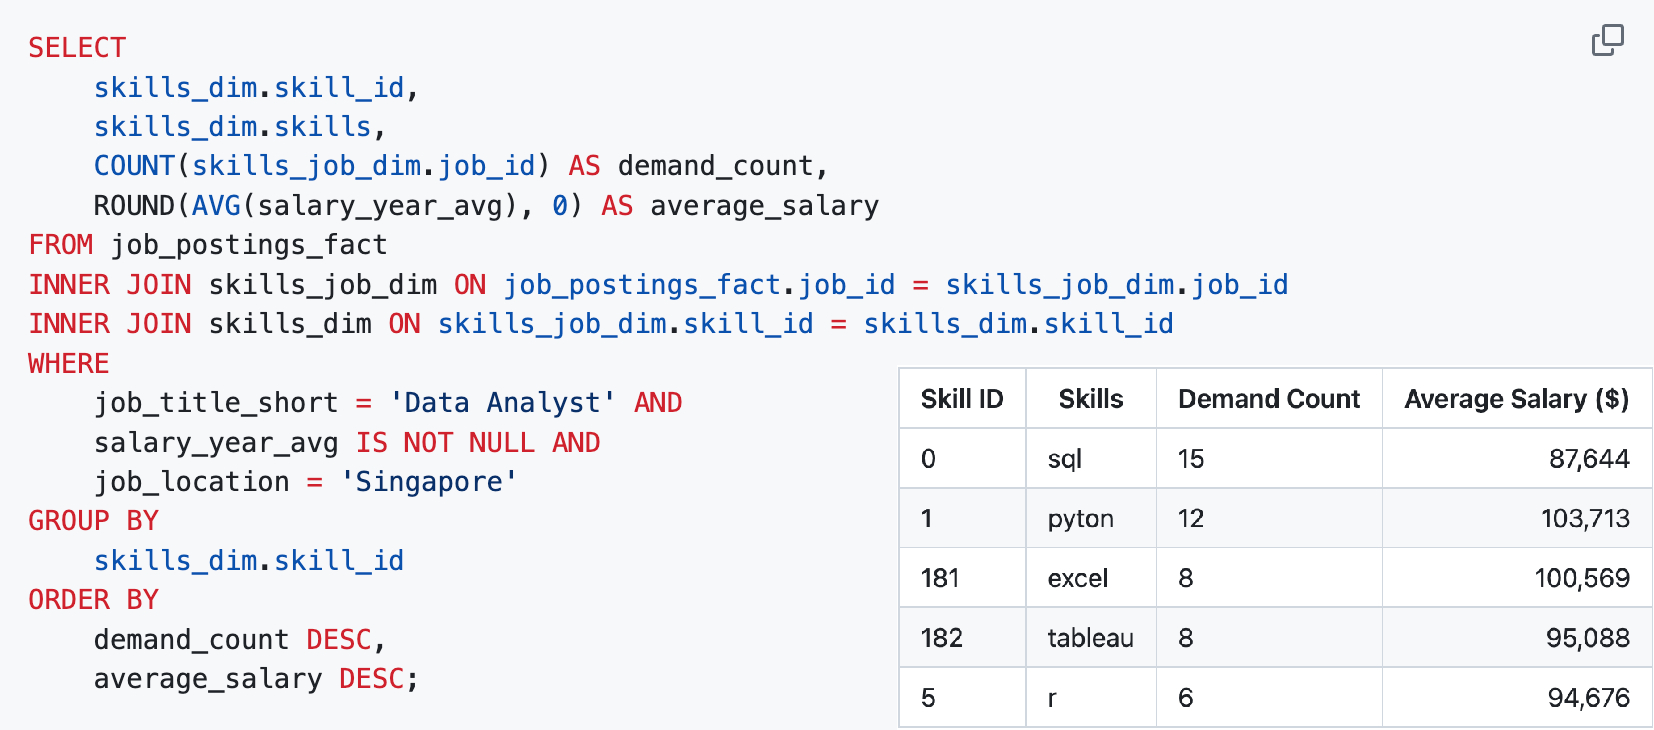Click the Demand Count column header
Viewport: 1654px width, 730px height.
[1269, 399]
